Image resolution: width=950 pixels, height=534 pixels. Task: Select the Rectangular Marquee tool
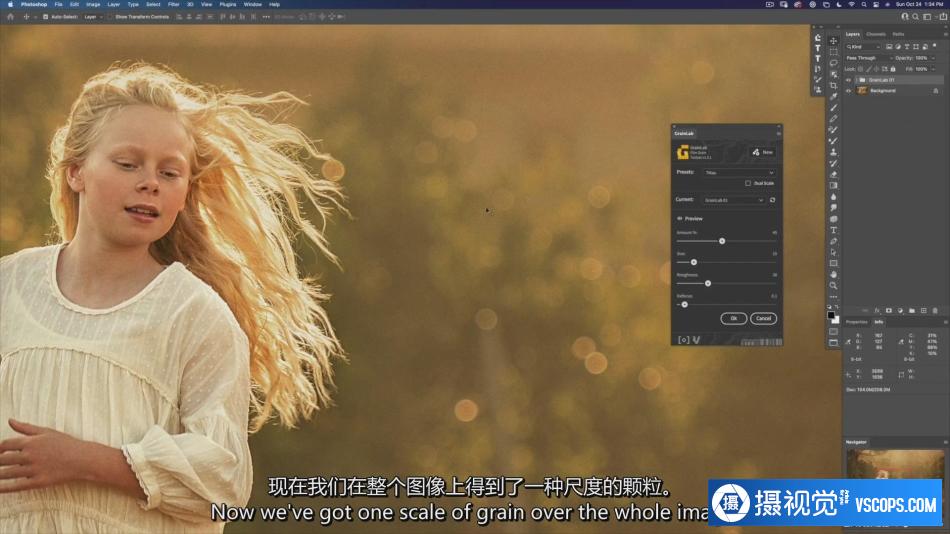[x=834, y=52]
